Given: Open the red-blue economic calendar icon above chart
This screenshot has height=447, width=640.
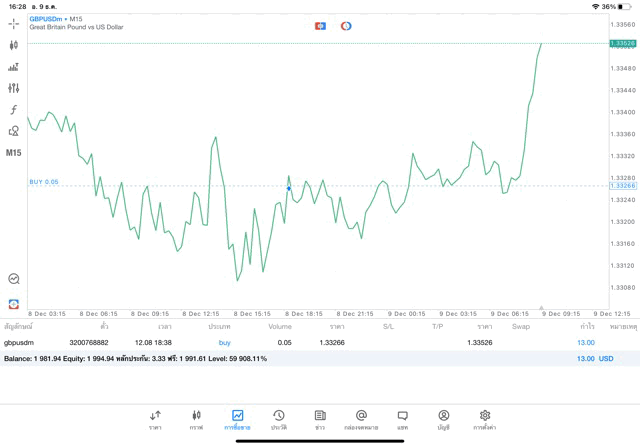Looking at the screenshot, I should tap(320, 25).
